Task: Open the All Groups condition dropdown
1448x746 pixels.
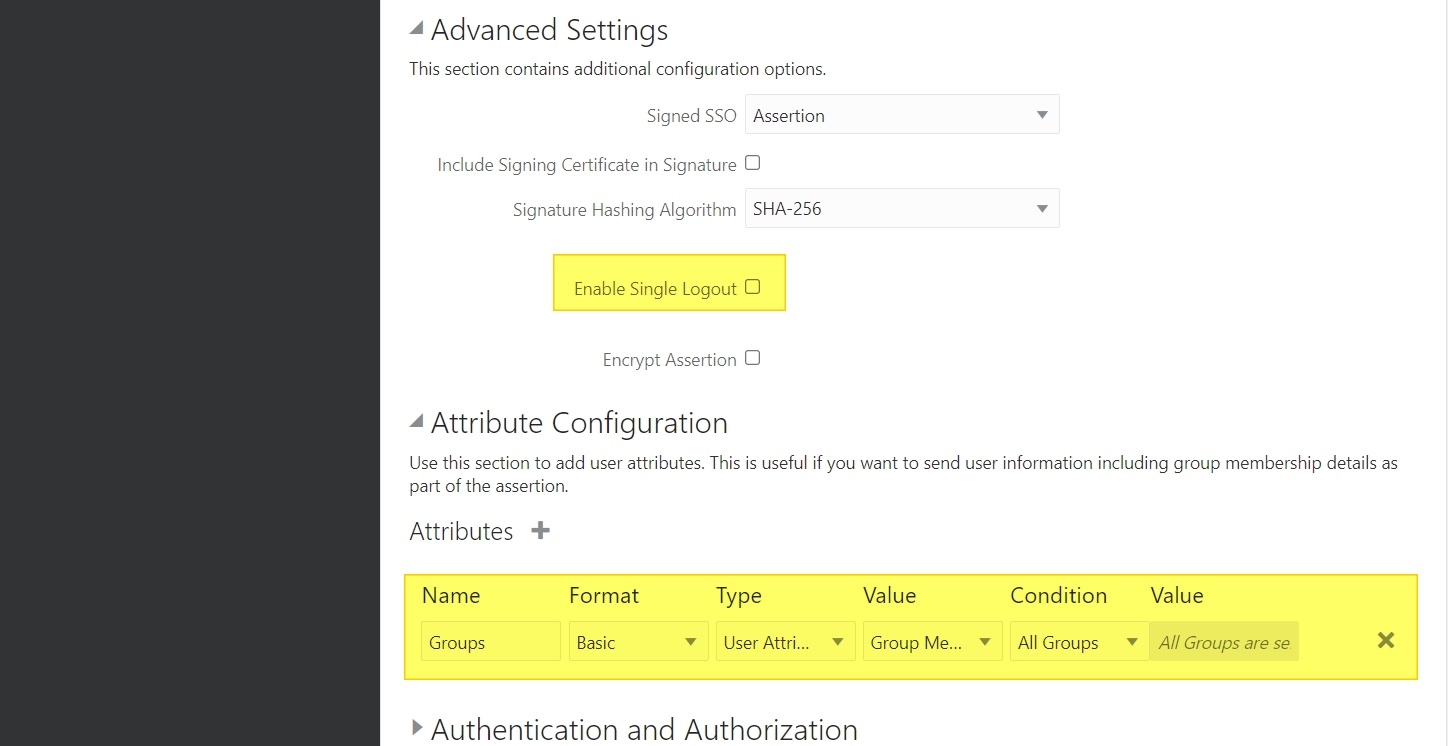Action: (x=1078, y=642)
